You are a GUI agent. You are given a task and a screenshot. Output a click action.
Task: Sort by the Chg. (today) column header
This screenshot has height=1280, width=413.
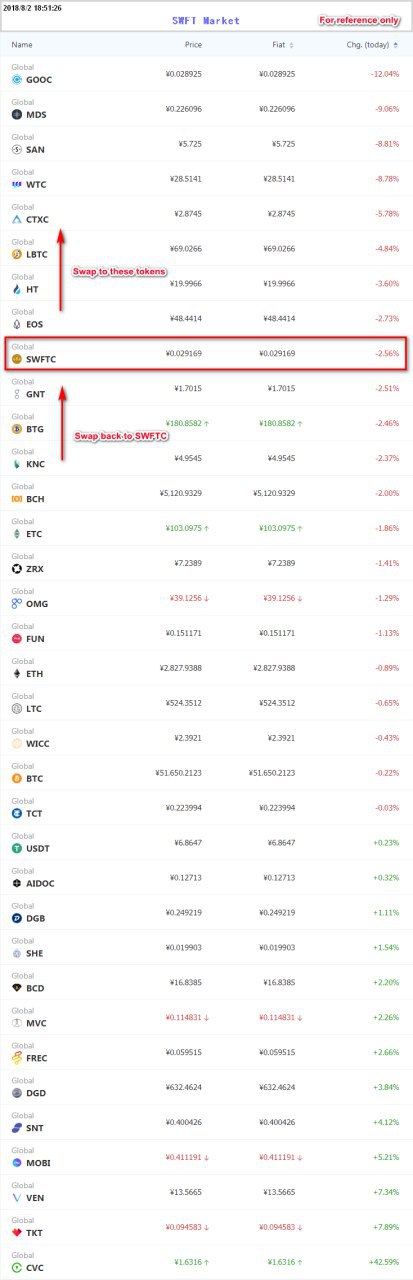373,45
